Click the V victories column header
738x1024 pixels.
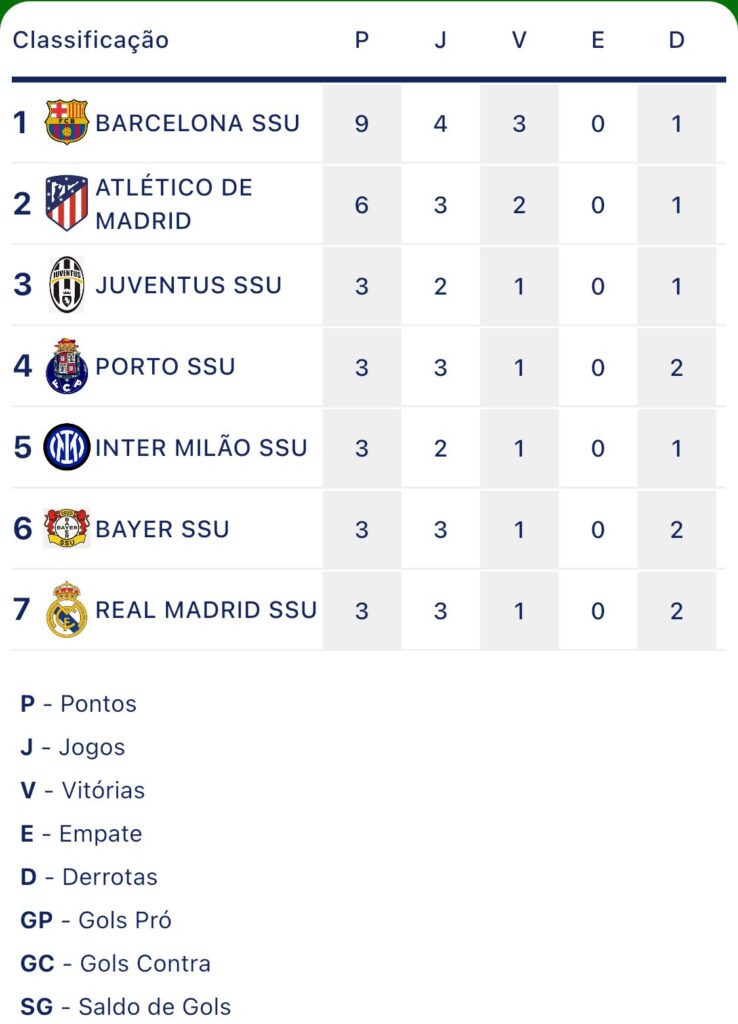pyautogui.click(x=519, y=40)
